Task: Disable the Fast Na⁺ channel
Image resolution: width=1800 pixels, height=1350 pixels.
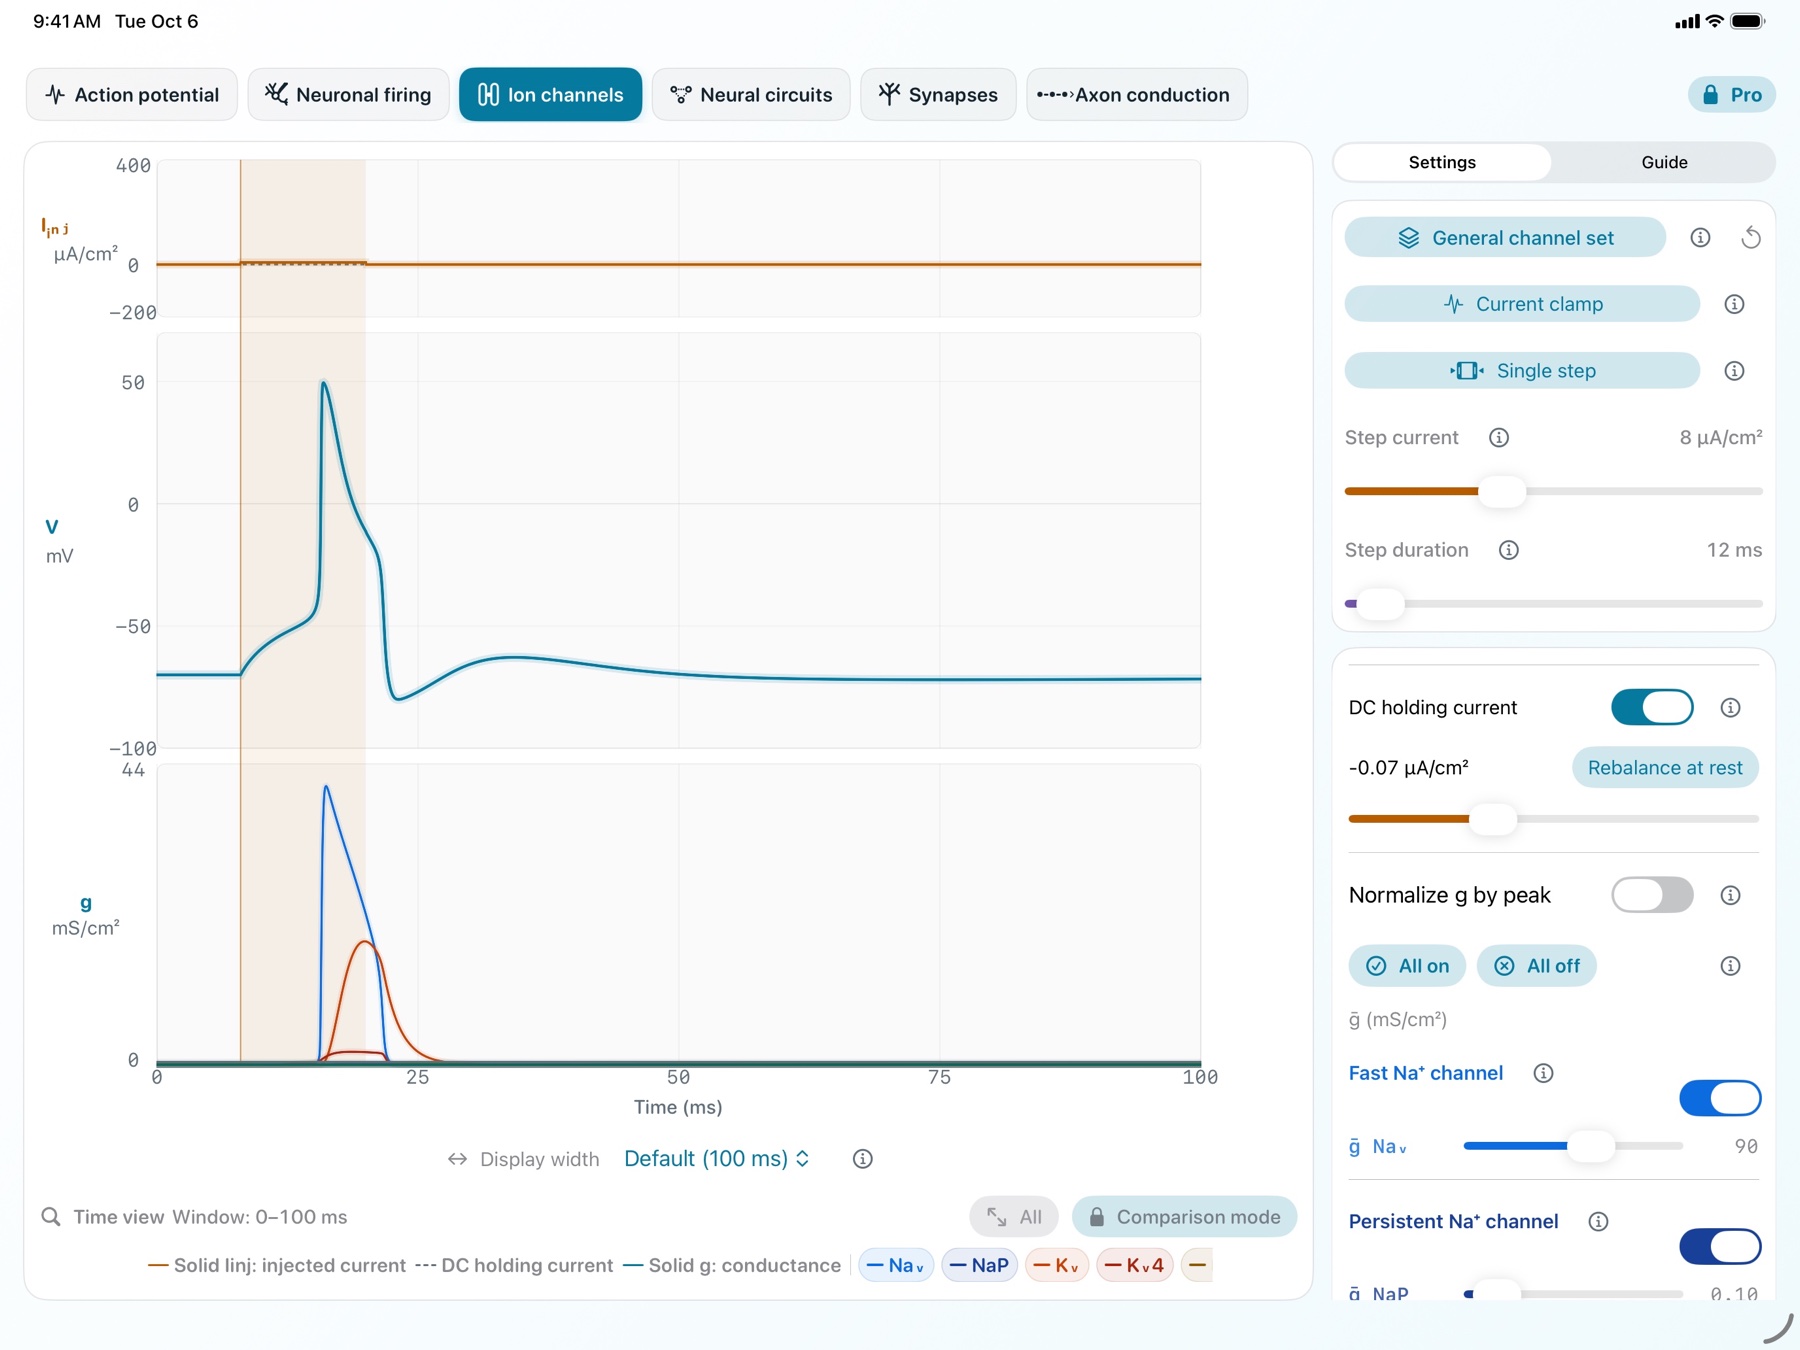Action: click(x=1720, y=1098)
